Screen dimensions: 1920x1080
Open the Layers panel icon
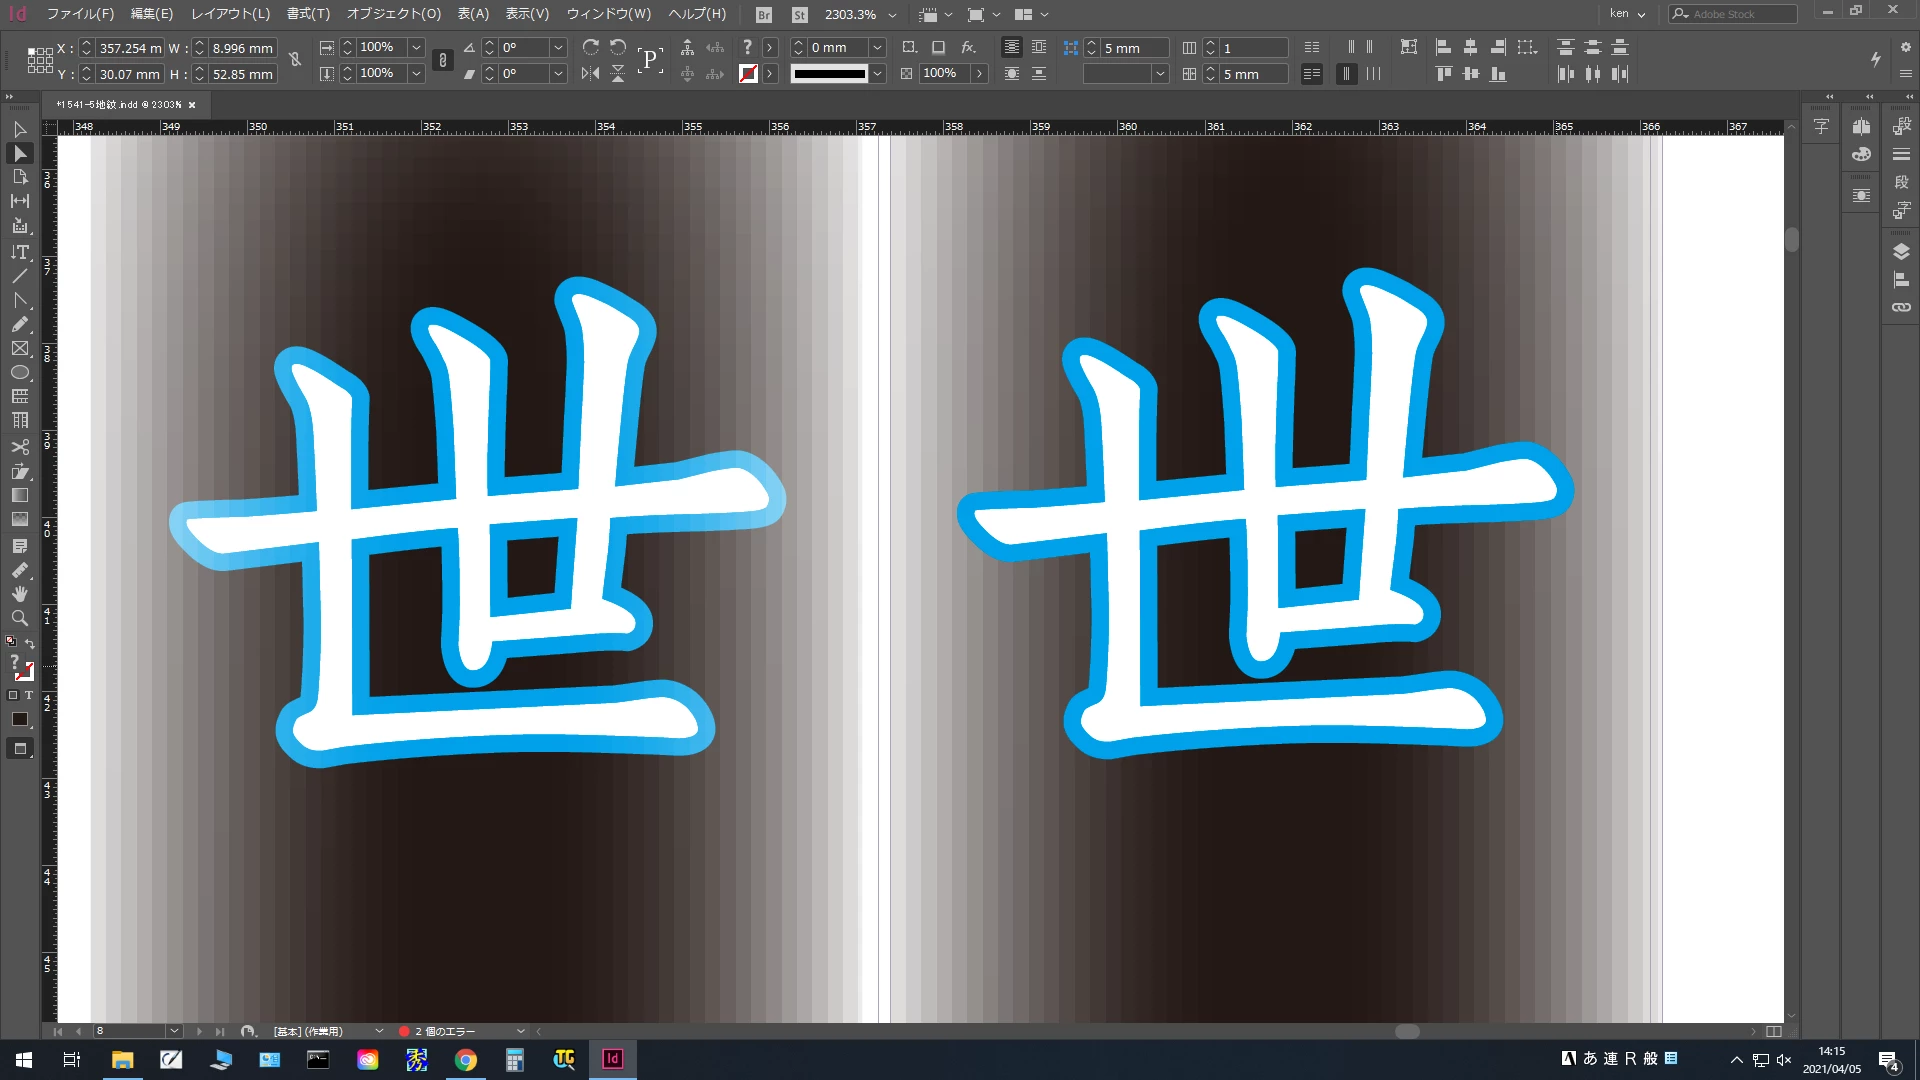pos(1901,251)
